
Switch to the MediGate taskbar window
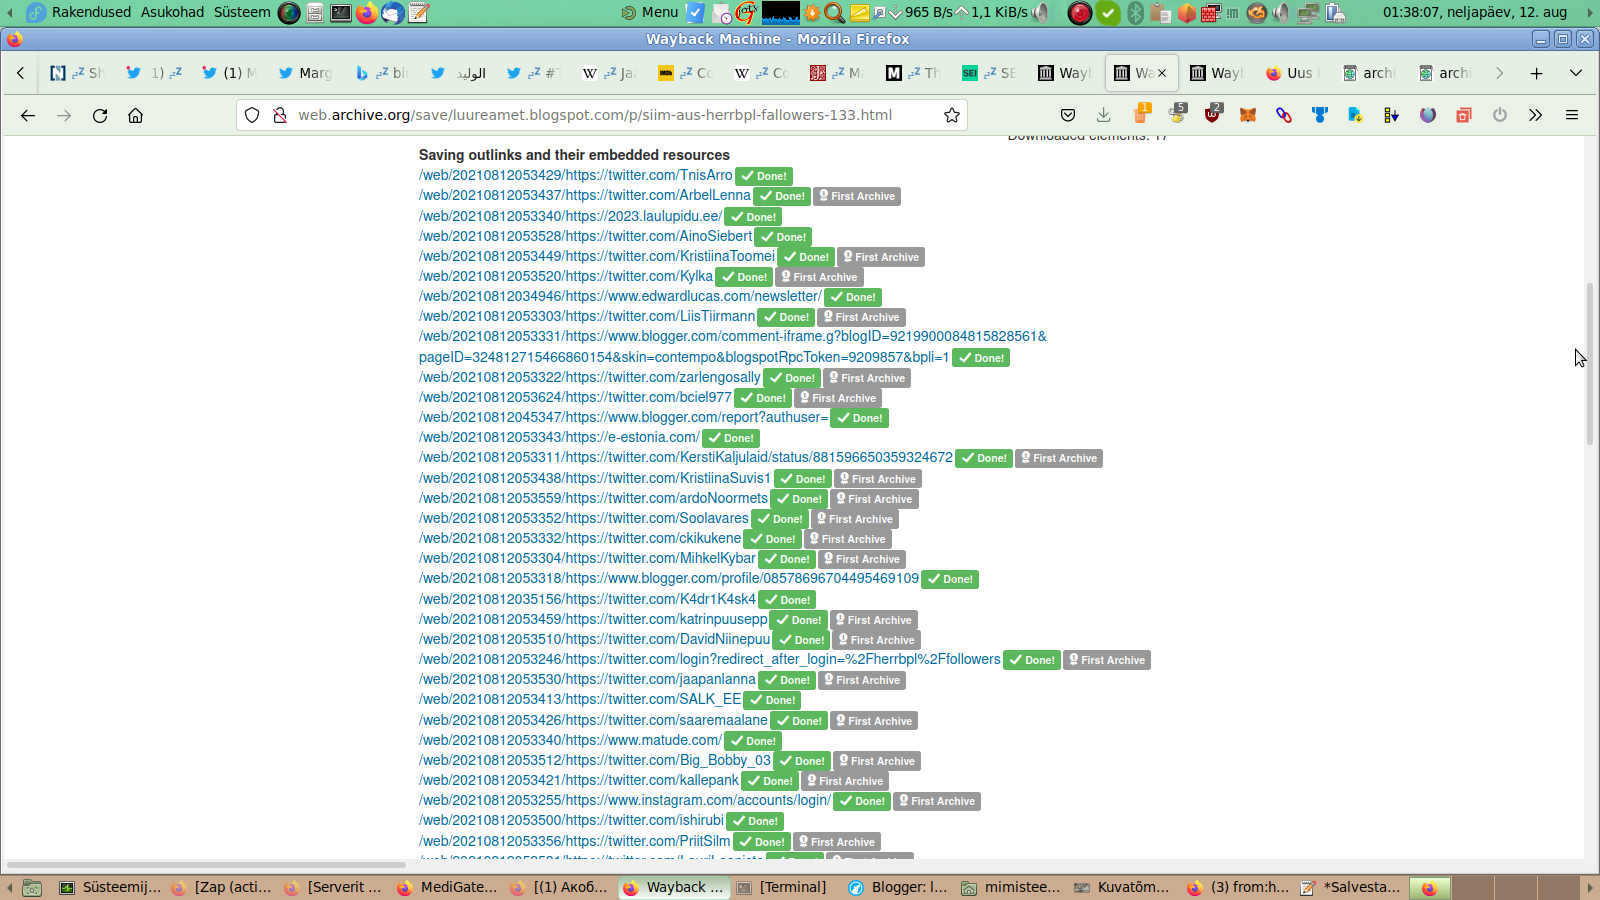point(447,887)
